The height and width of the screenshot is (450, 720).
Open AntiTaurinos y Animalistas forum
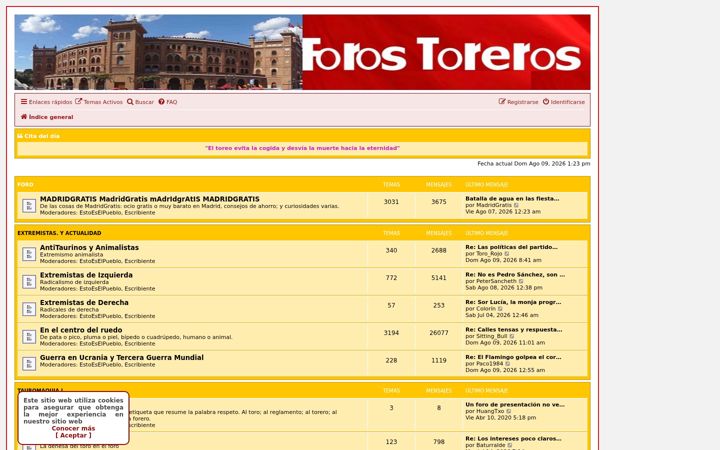pyautogui.click(x=89, y=248)
